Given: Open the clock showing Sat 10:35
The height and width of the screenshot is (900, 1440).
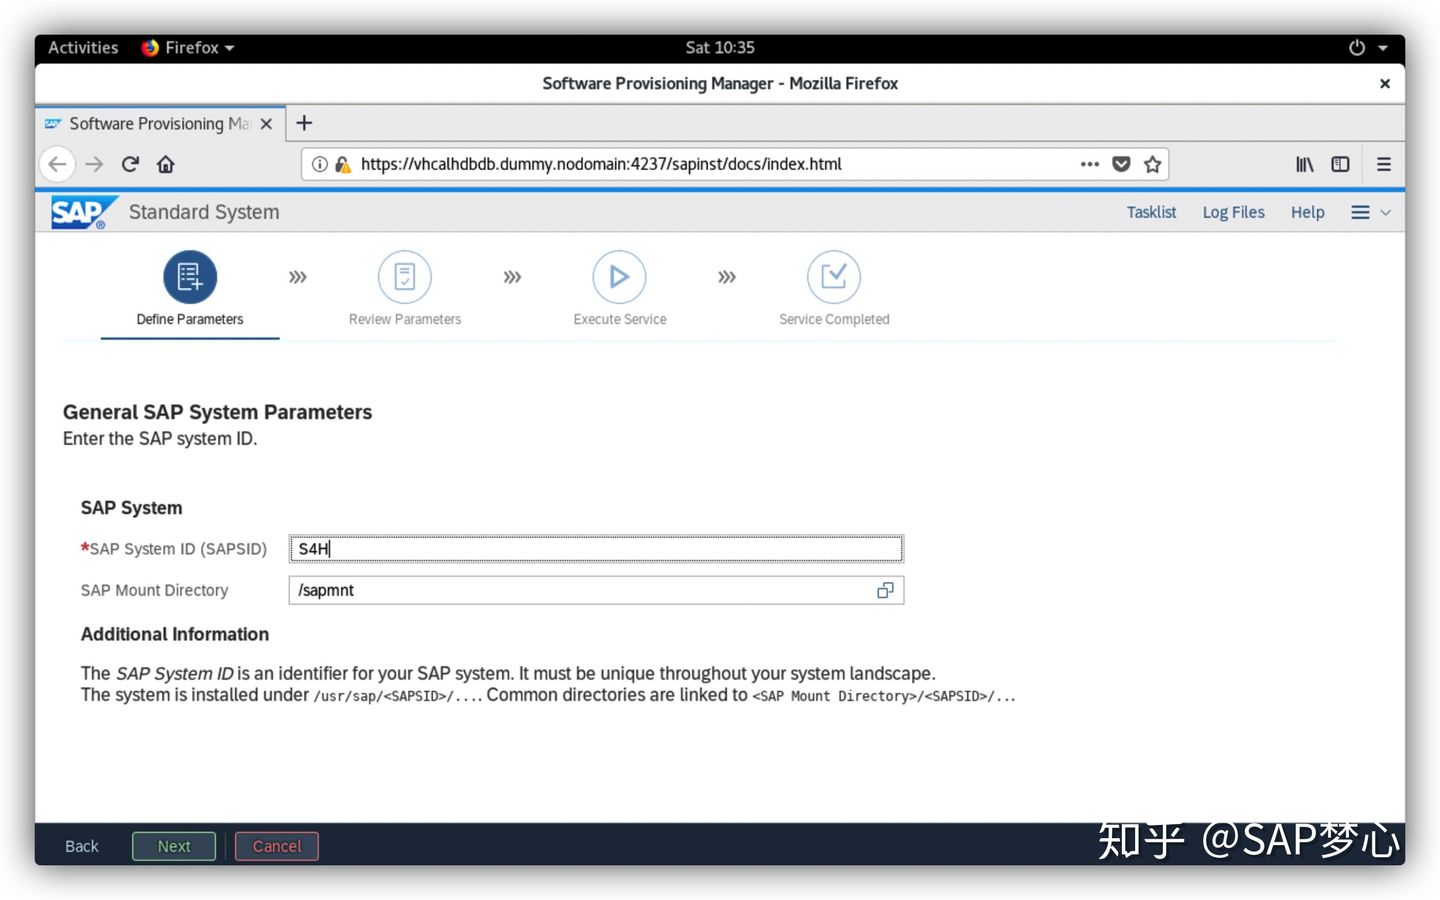Looking at the screenshot, I should coord(720,47).
